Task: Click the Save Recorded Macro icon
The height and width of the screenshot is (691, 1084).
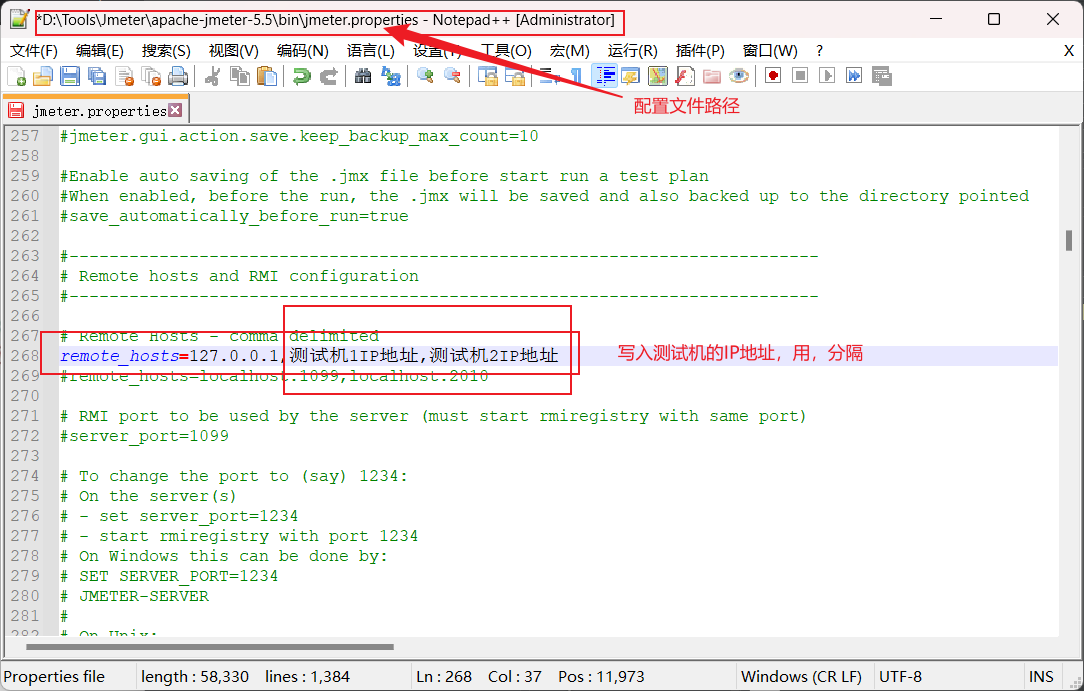Action: (x=881, y=76)
